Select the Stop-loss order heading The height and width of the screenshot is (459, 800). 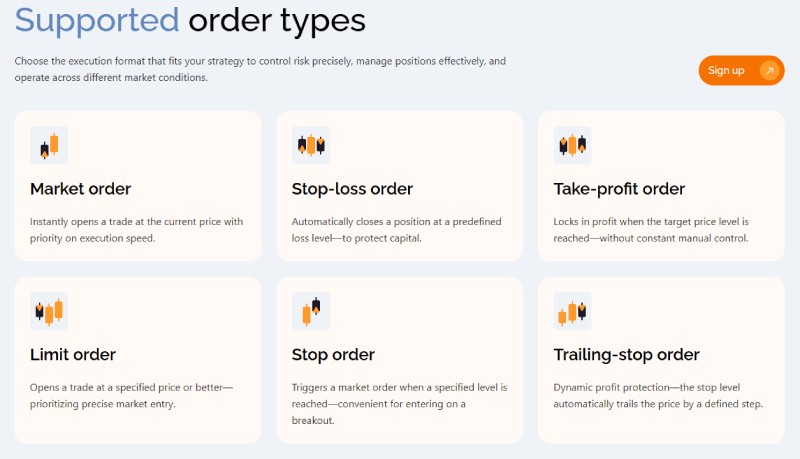point(352,189)
